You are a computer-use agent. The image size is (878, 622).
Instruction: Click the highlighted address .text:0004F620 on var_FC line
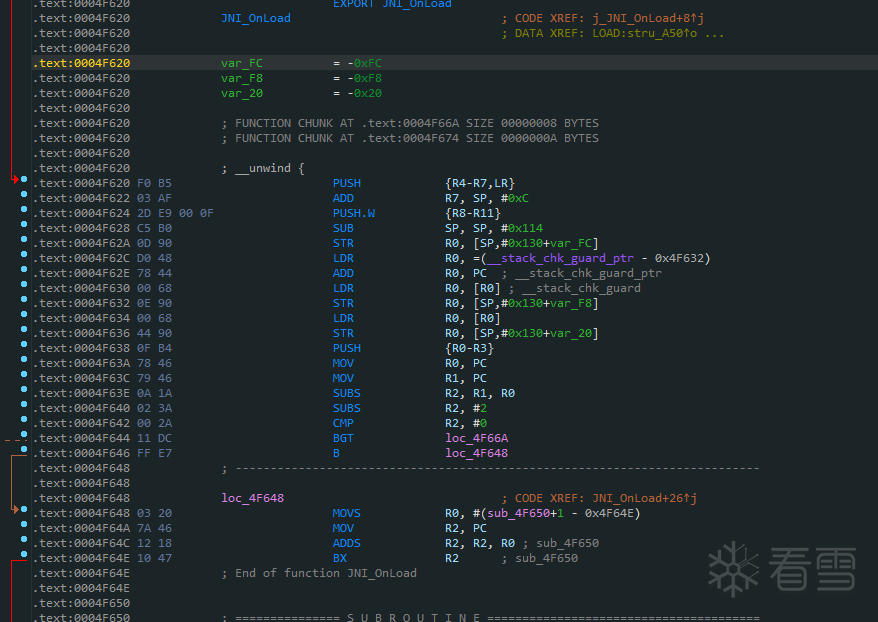82,63
